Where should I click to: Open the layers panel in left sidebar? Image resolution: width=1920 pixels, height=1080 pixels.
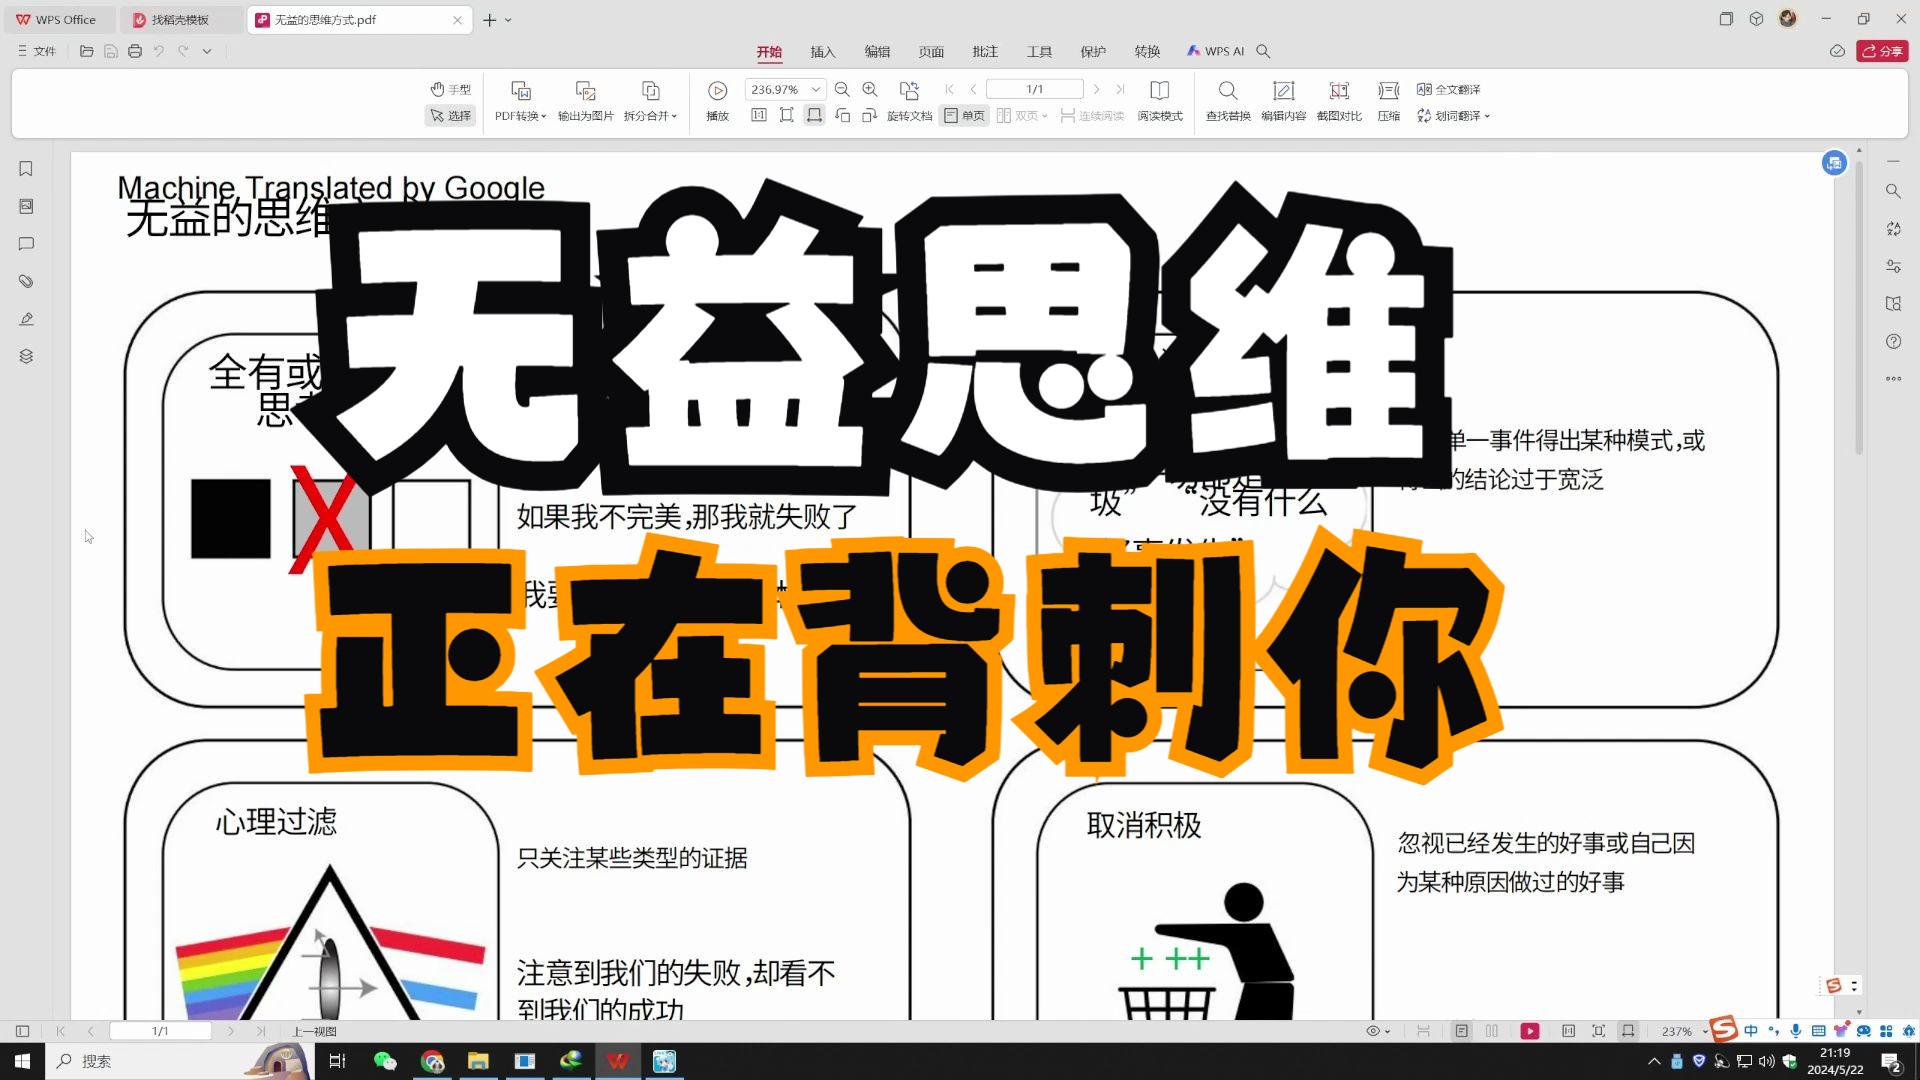26,356
